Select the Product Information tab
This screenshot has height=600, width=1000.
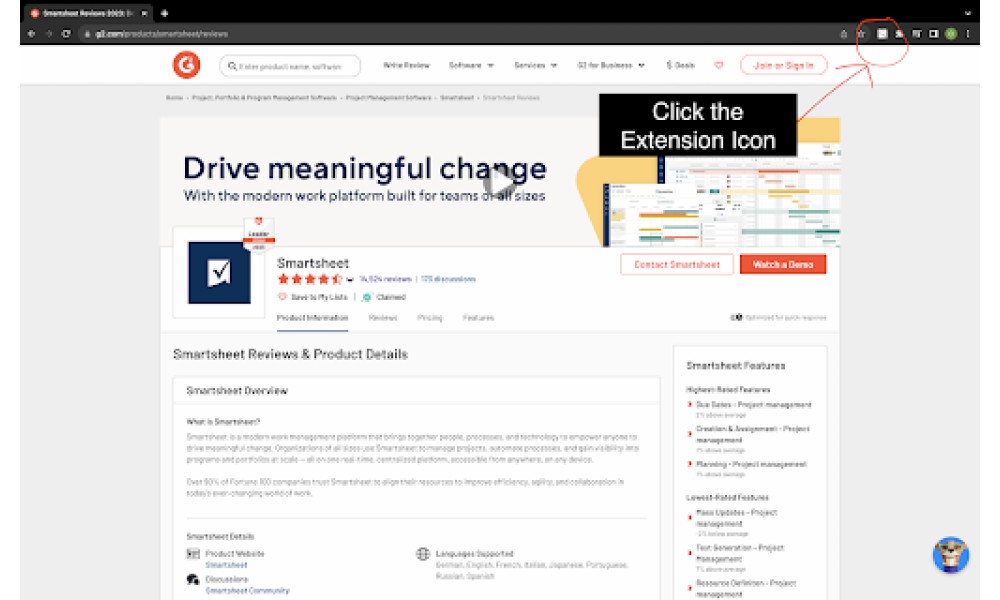pyautogui.click(x=312, y=318)
